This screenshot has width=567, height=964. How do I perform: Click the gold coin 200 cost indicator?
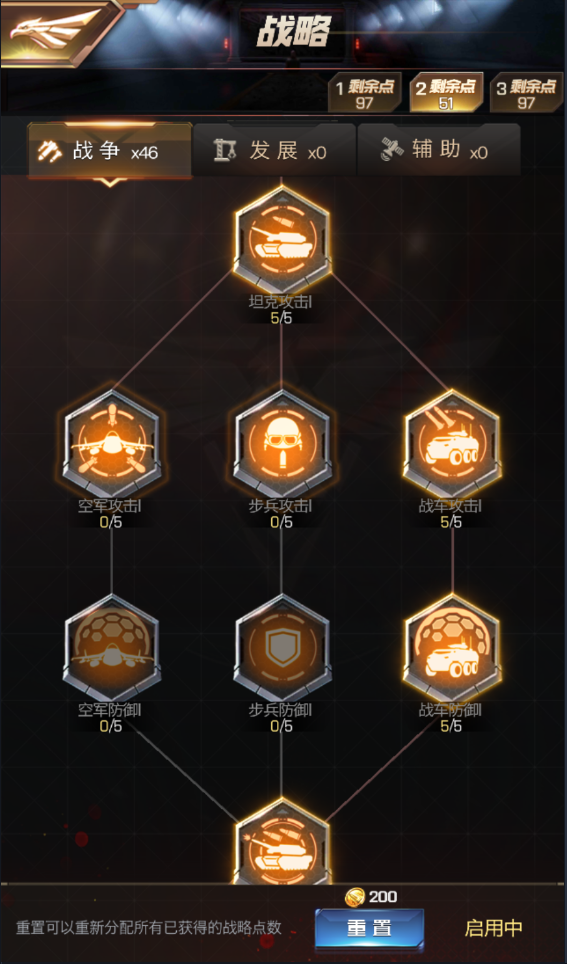click(x=371, y=897)
